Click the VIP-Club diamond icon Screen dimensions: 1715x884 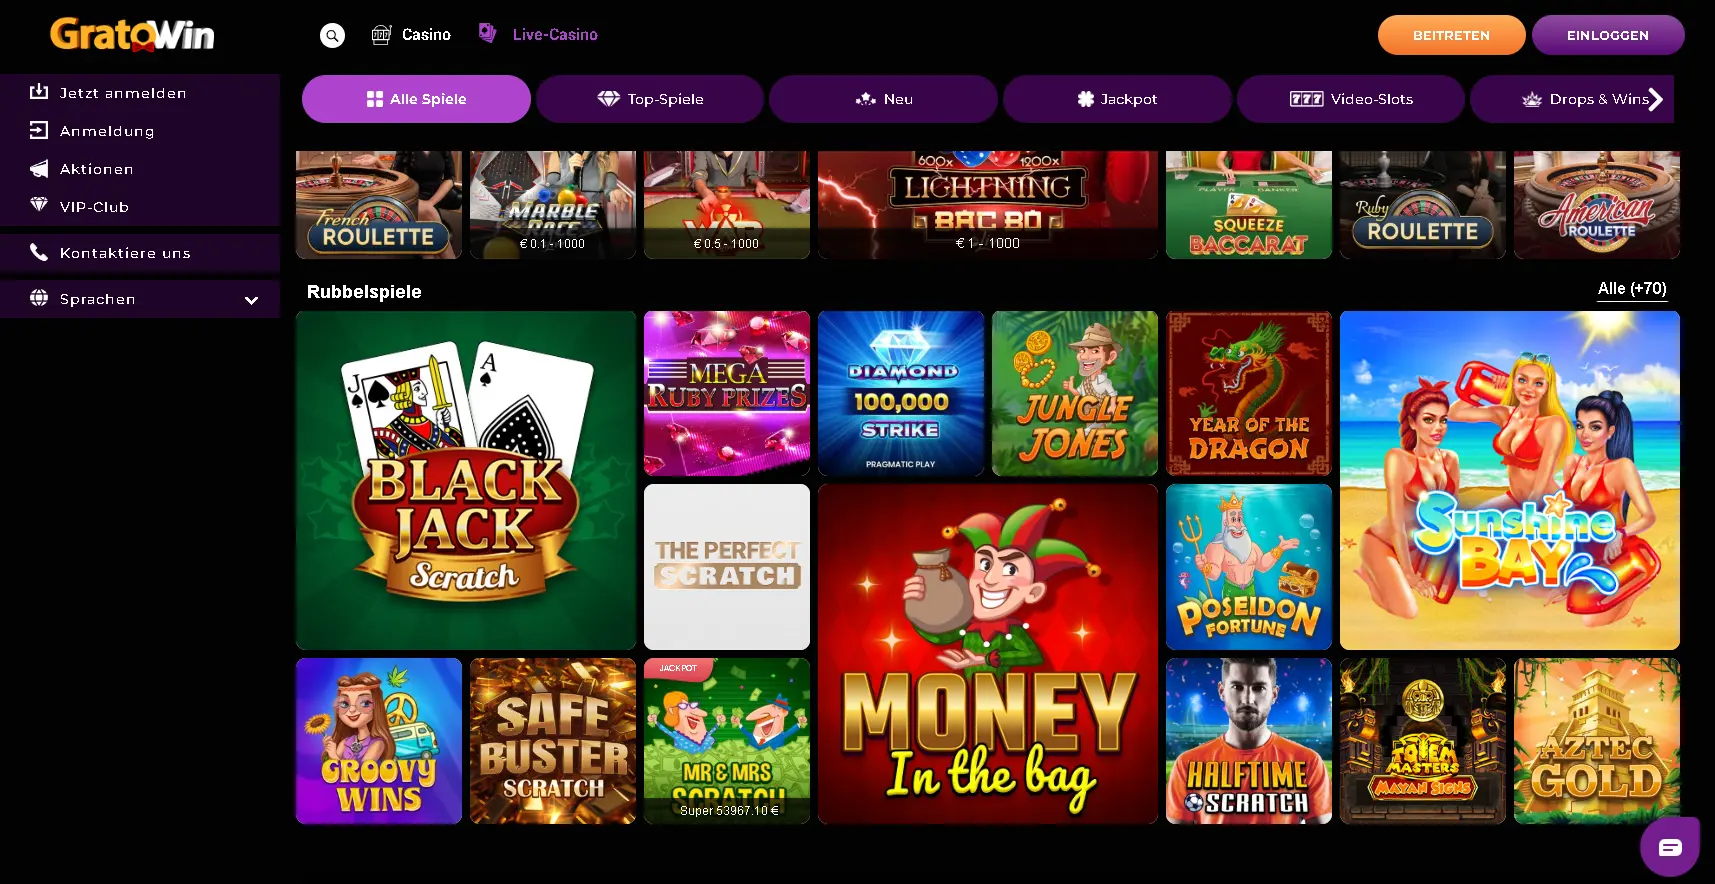click(39, 205)
